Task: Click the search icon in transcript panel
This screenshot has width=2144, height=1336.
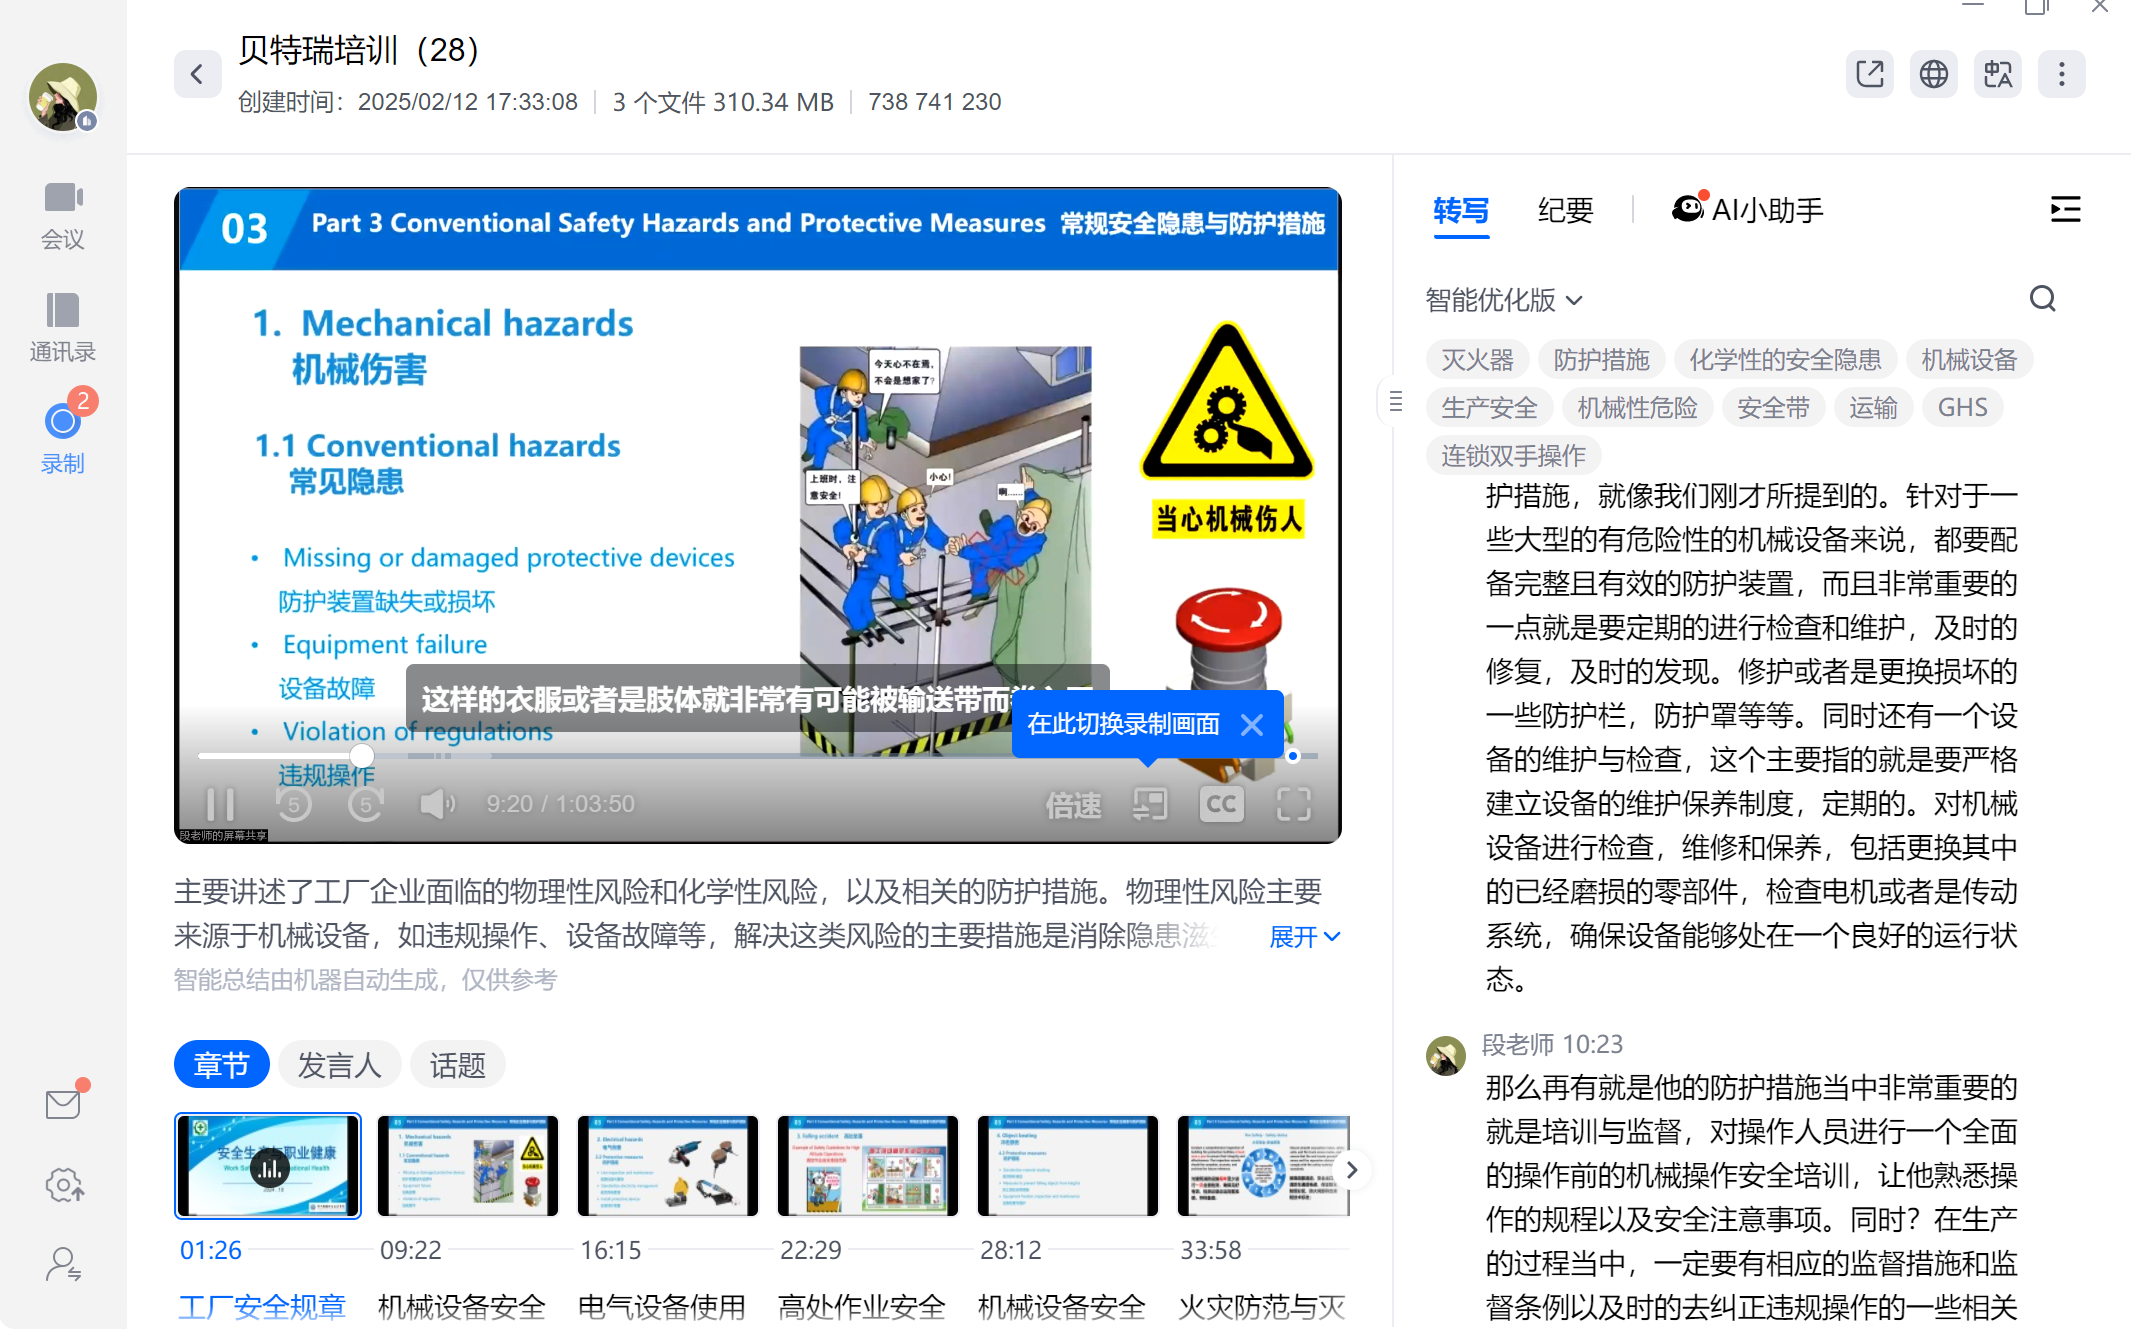Action: pos(2042,299)
